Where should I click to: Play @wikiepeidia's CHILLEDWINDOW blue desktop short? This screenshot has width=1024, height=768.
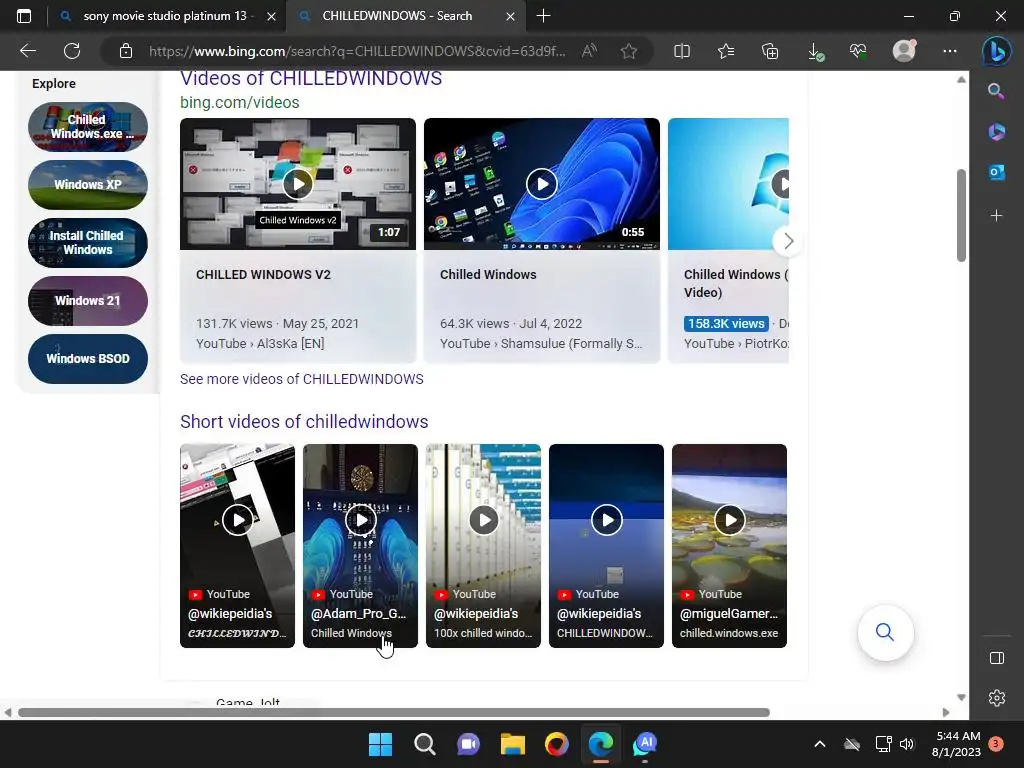pyautogui.click(x=606, y=546)
